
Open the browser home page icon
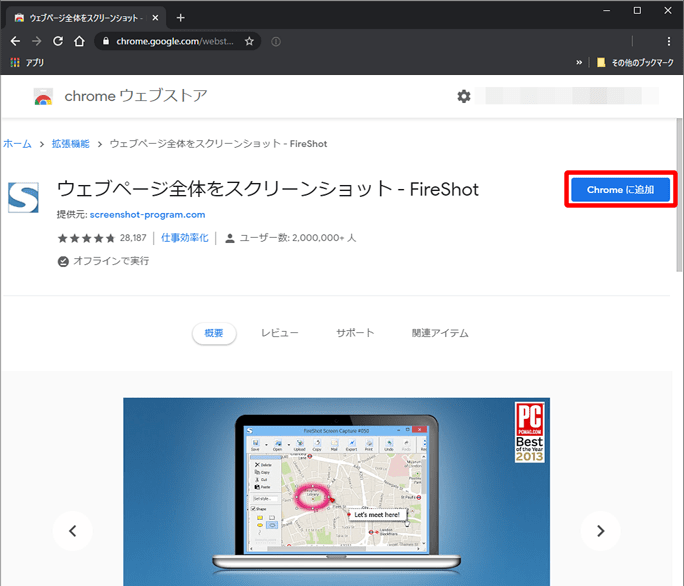click(79, 41)
